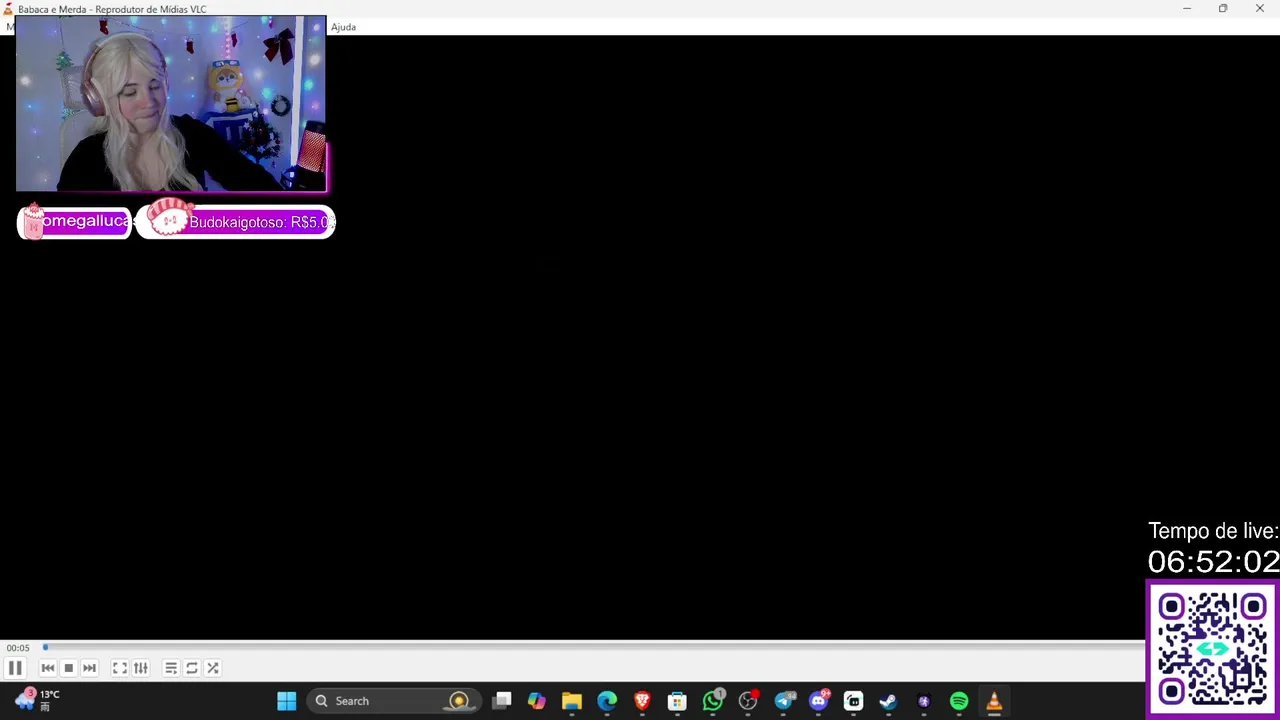
Task: Click the webcam overlay in video
Action: [x=171, y=104]
